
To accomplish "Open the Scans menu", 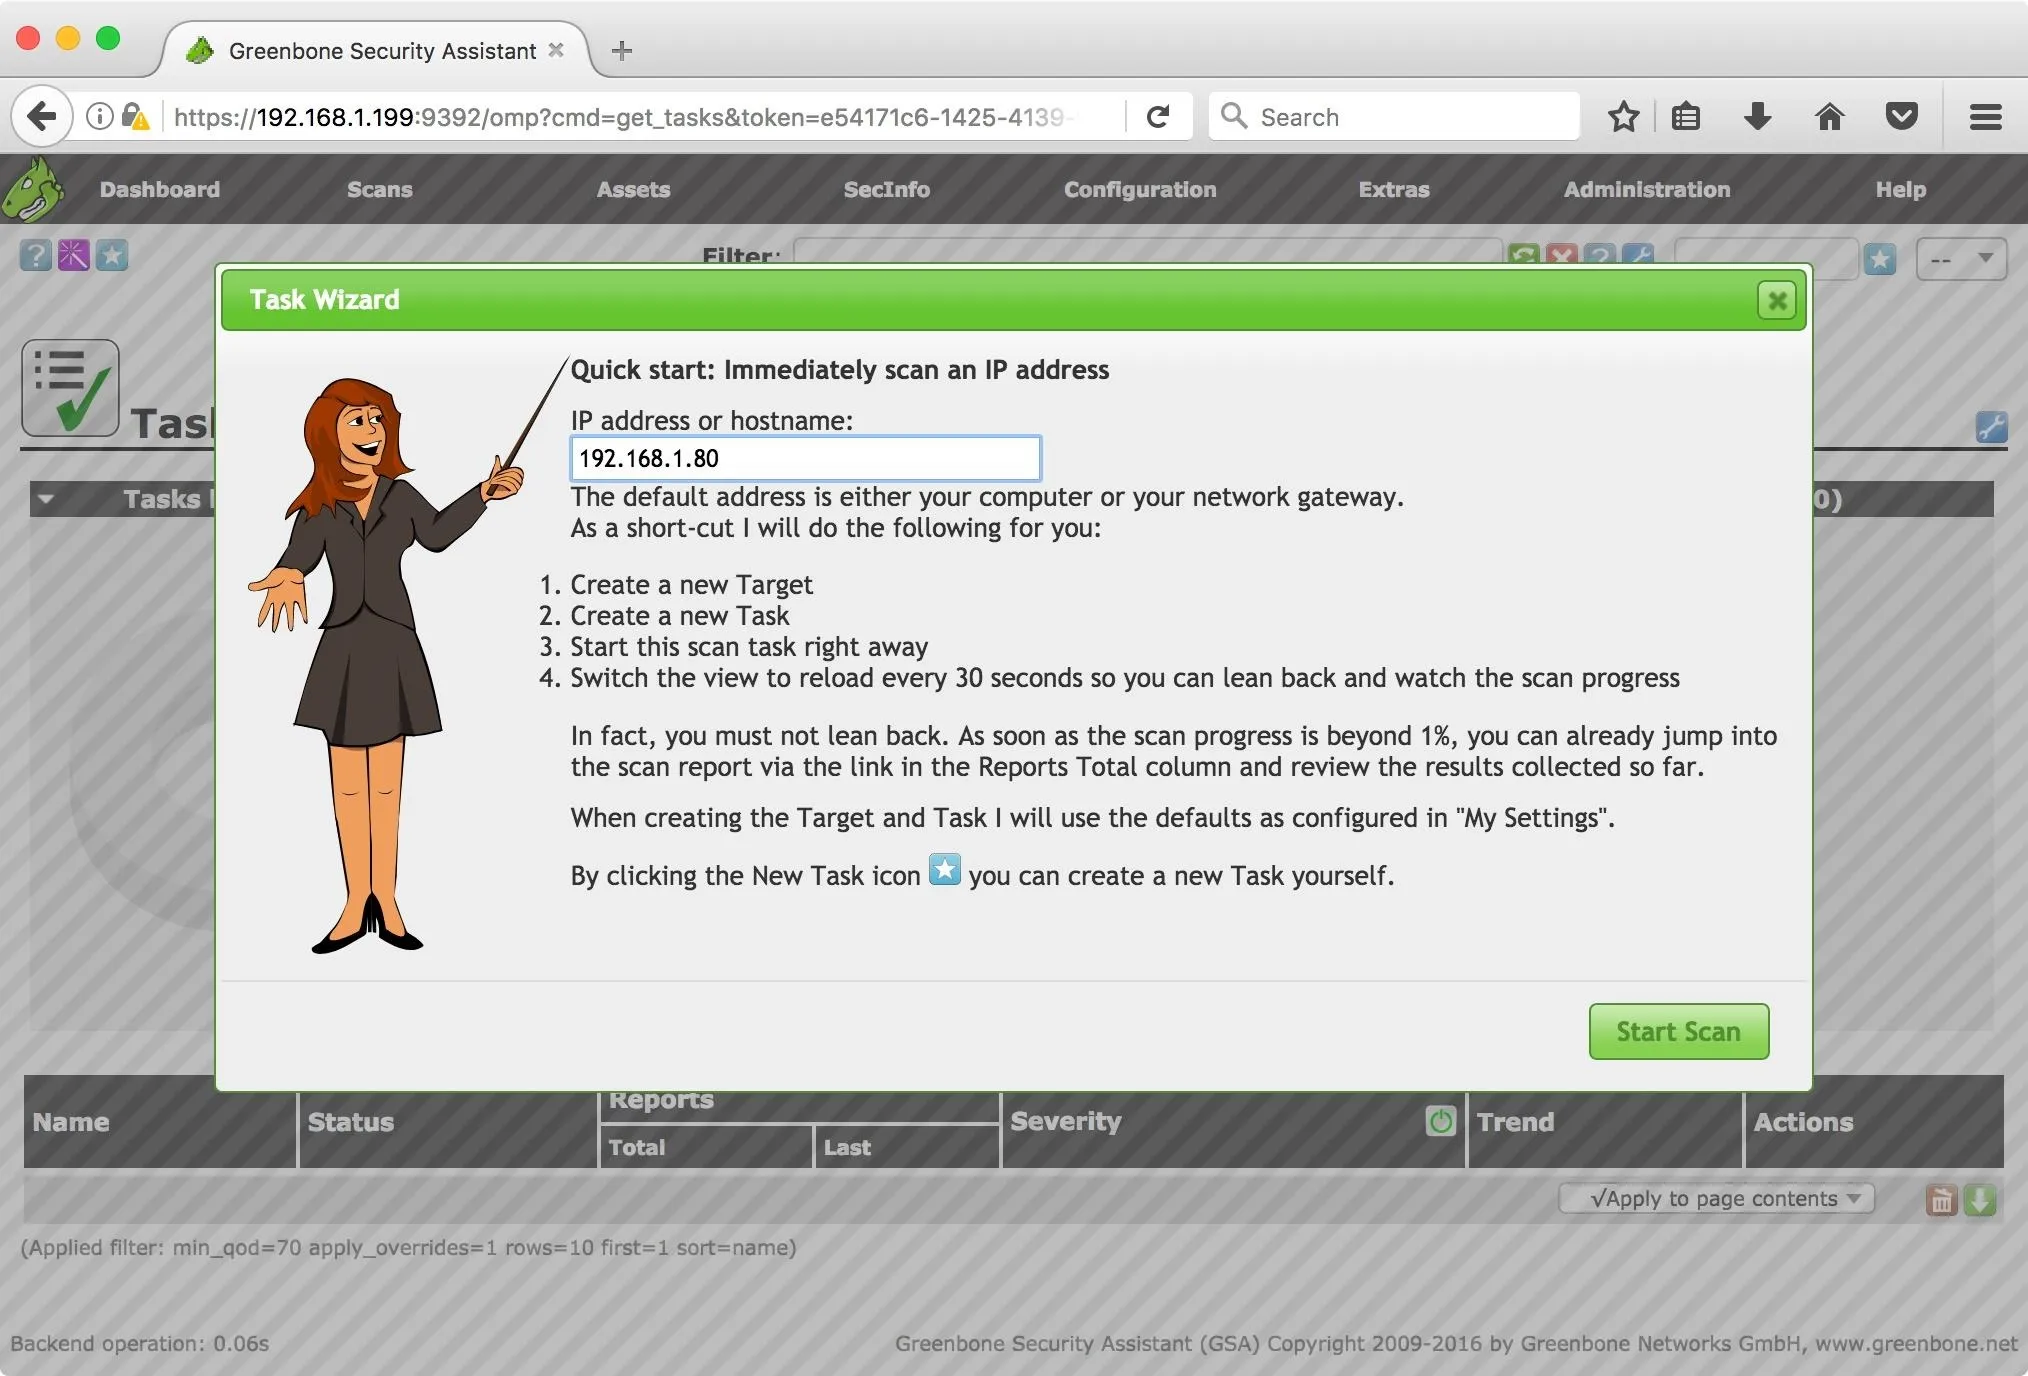I will click(x=379, y=189).
